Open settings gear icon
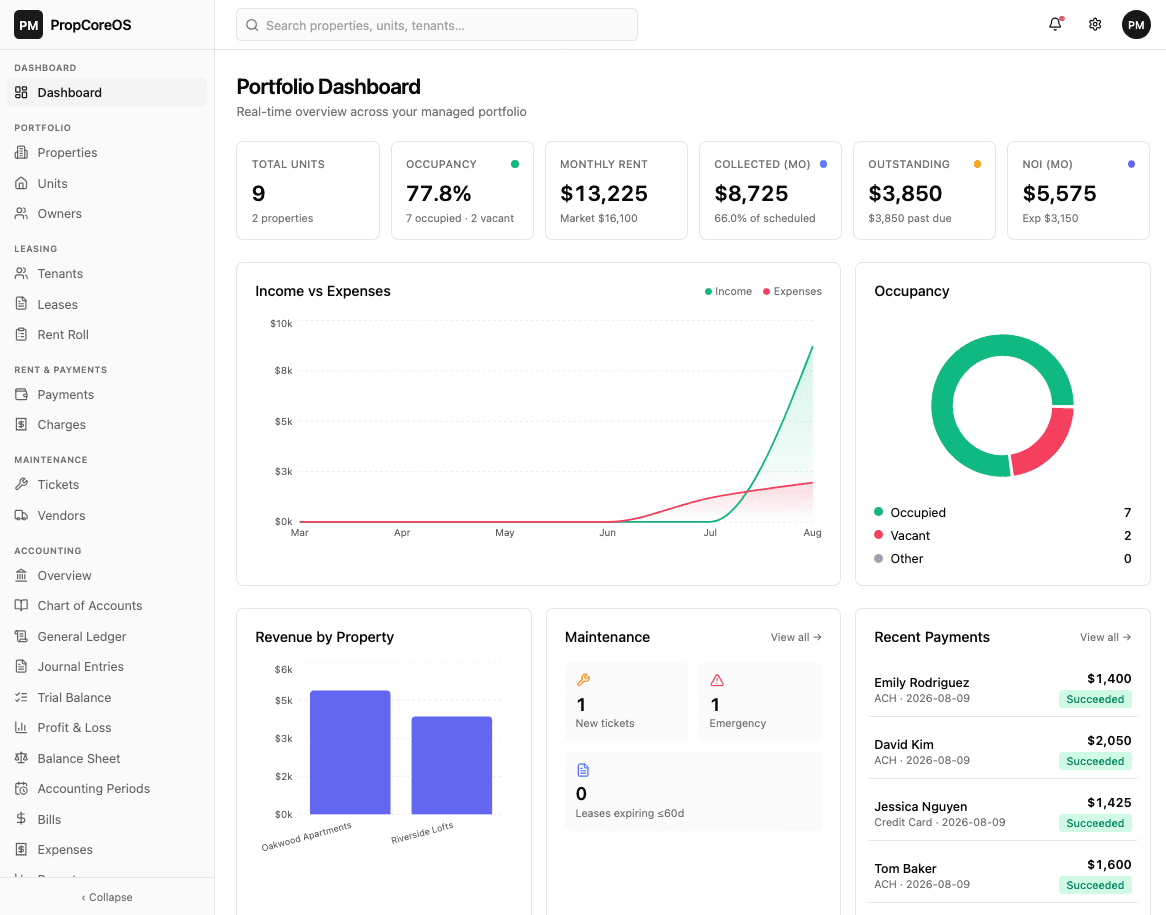Screen dimensions: 1166x915 1095,25
